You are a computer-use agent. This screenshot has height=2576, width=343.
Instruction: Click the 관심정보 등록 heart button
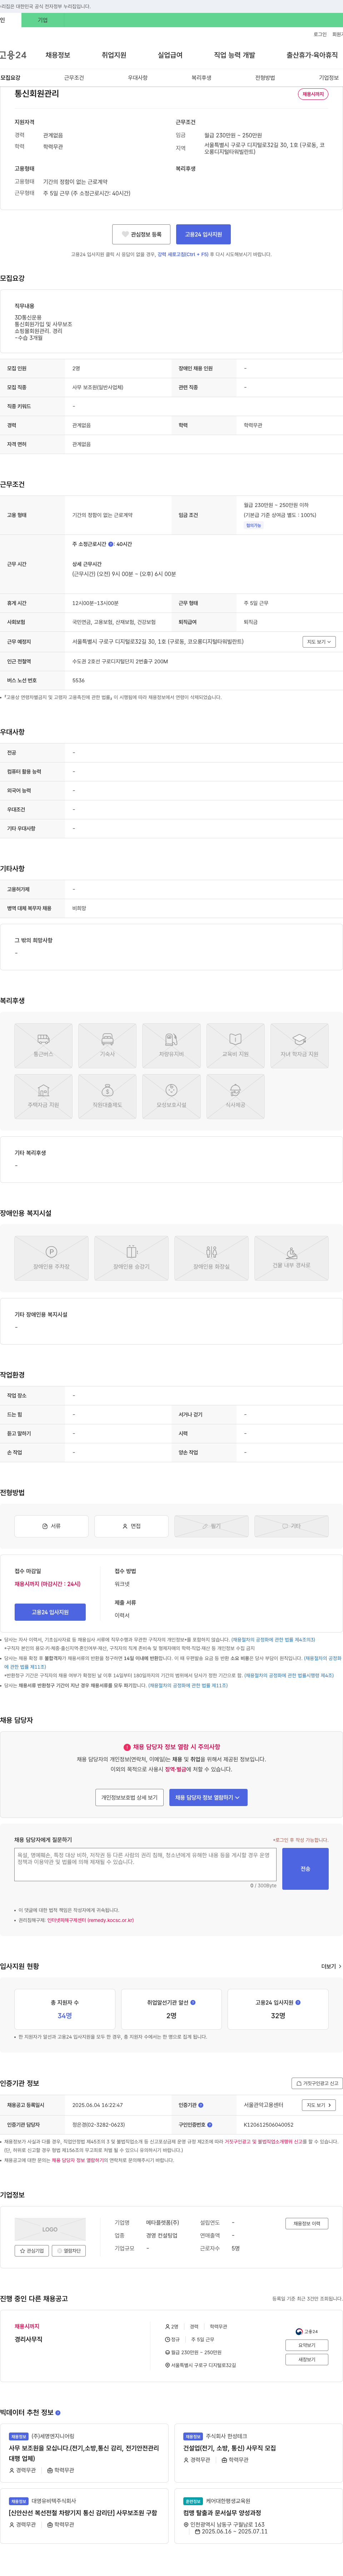(141, 234)
